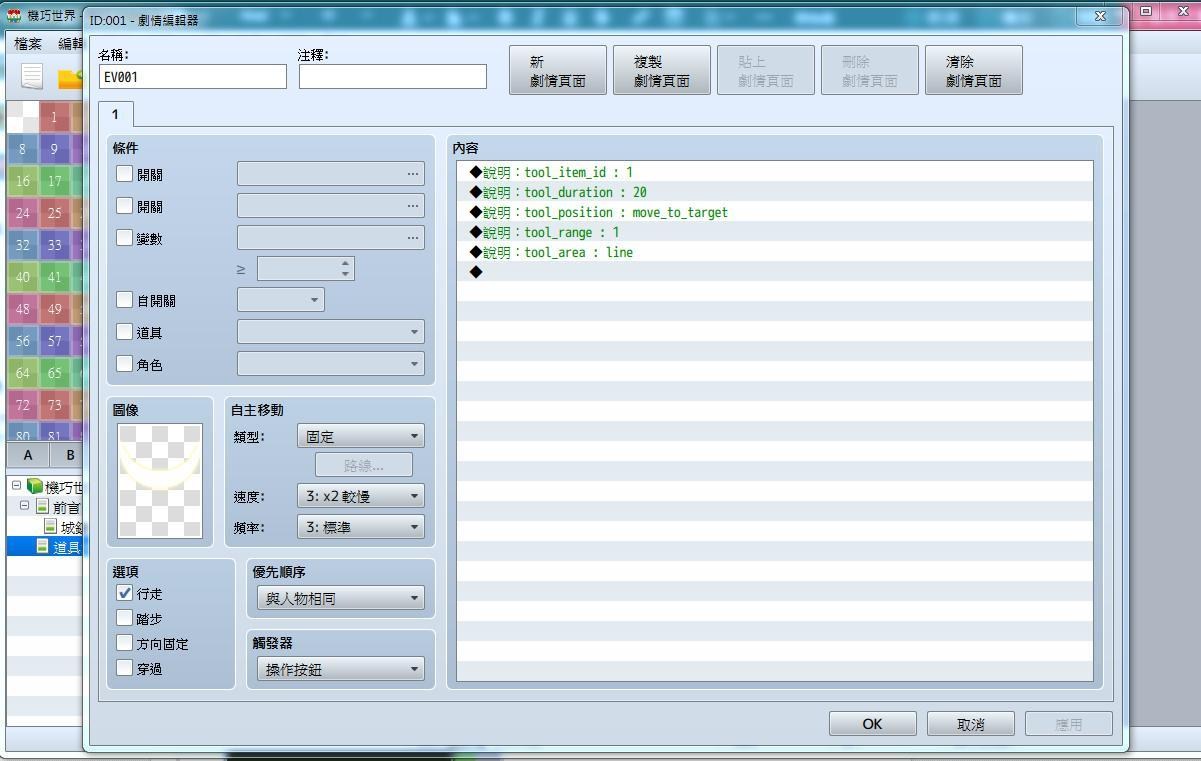This screenshot has height=761, width=1201.
Task: Open the first 開關 selector ellipsis field
Action: [x=331, y=174]
